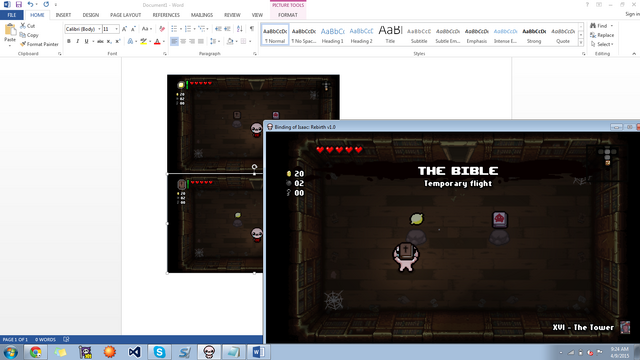Apply the yellow text highlight color
Image resolution: width=640 pixels, height=360 pixels.
143,41
